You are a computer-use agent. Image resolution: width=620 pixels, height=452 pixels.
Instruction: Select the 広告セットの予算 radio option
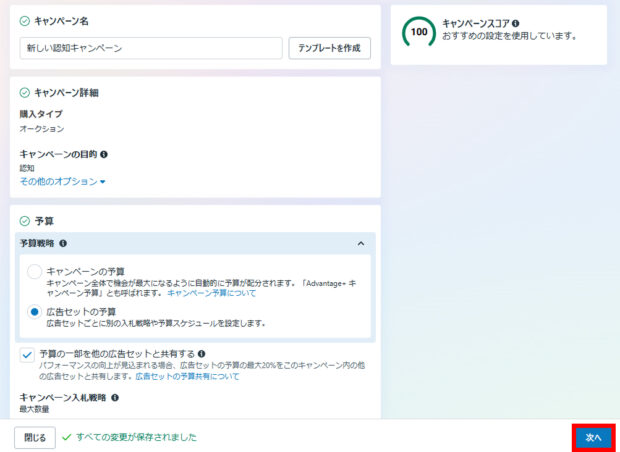tap(34, 312)
